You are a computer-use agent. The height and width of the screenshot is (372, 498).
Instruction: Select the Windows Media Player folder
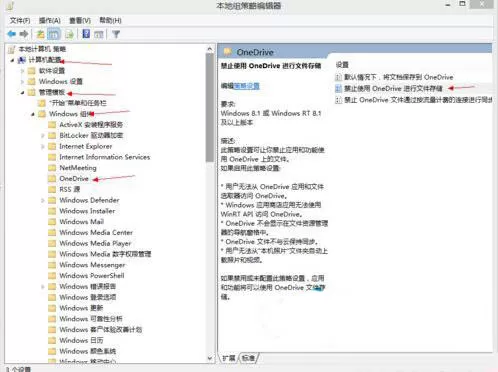coord(95,243)
